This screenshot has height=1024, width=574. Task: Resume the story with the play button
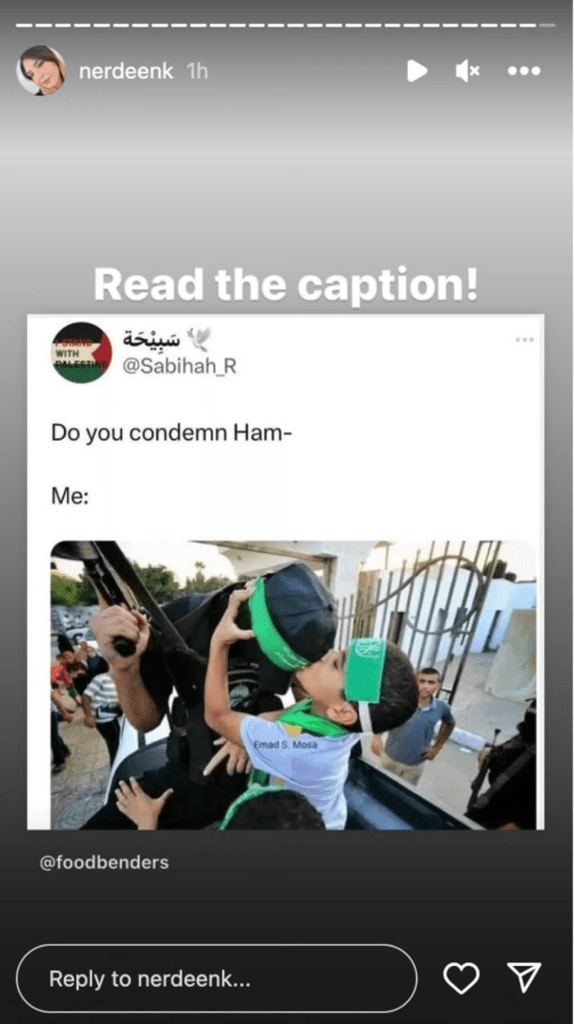click(x=417, y=71)
